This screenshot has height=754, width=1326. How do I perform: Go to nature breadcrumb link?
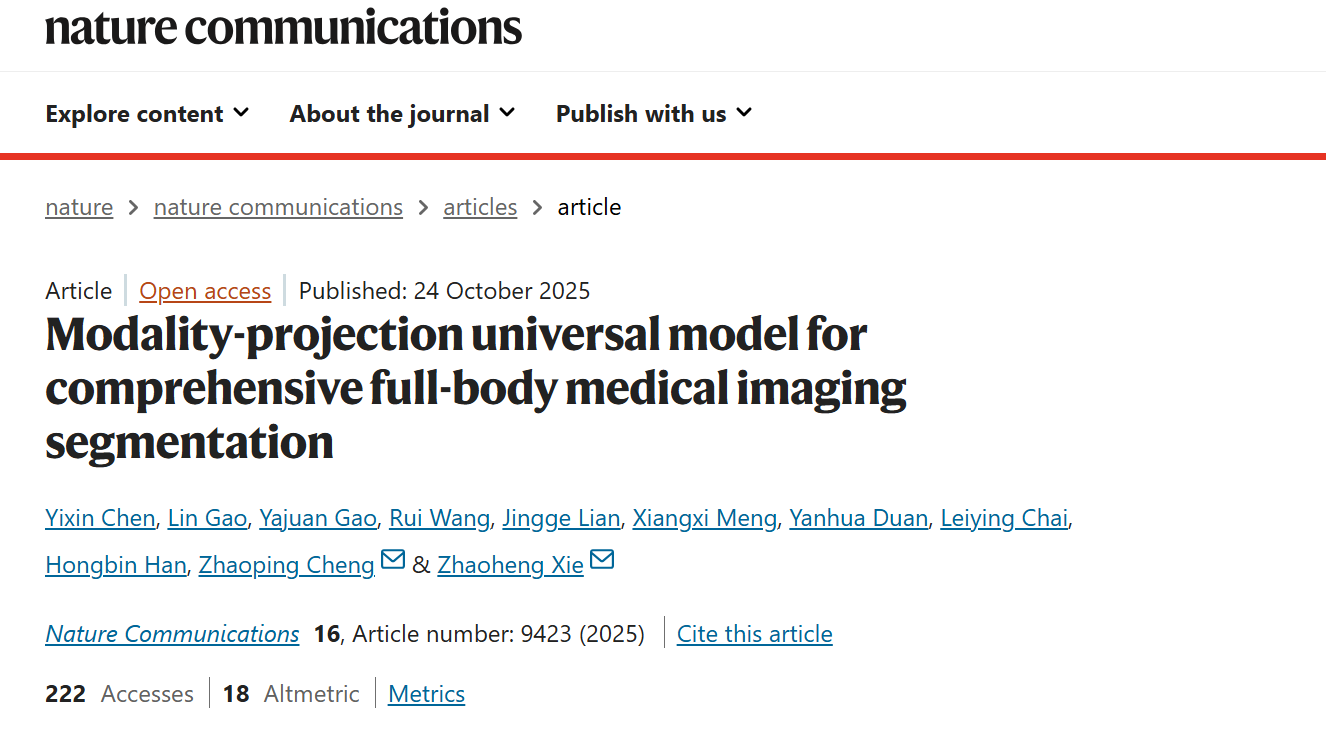click(79, 207)
